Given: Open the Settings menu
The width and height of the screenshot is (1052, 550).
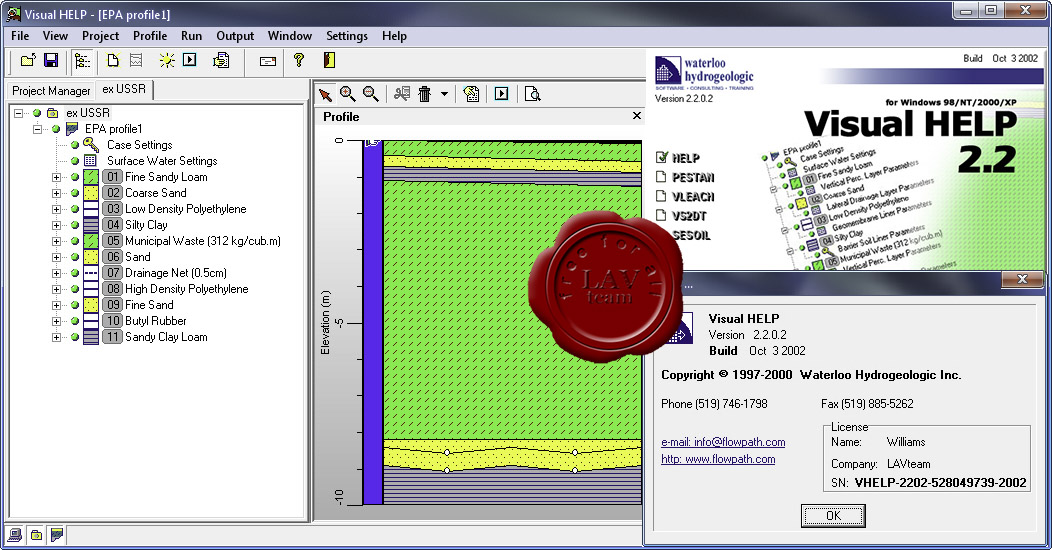Looking at the screenshot, I should point(347,36).
